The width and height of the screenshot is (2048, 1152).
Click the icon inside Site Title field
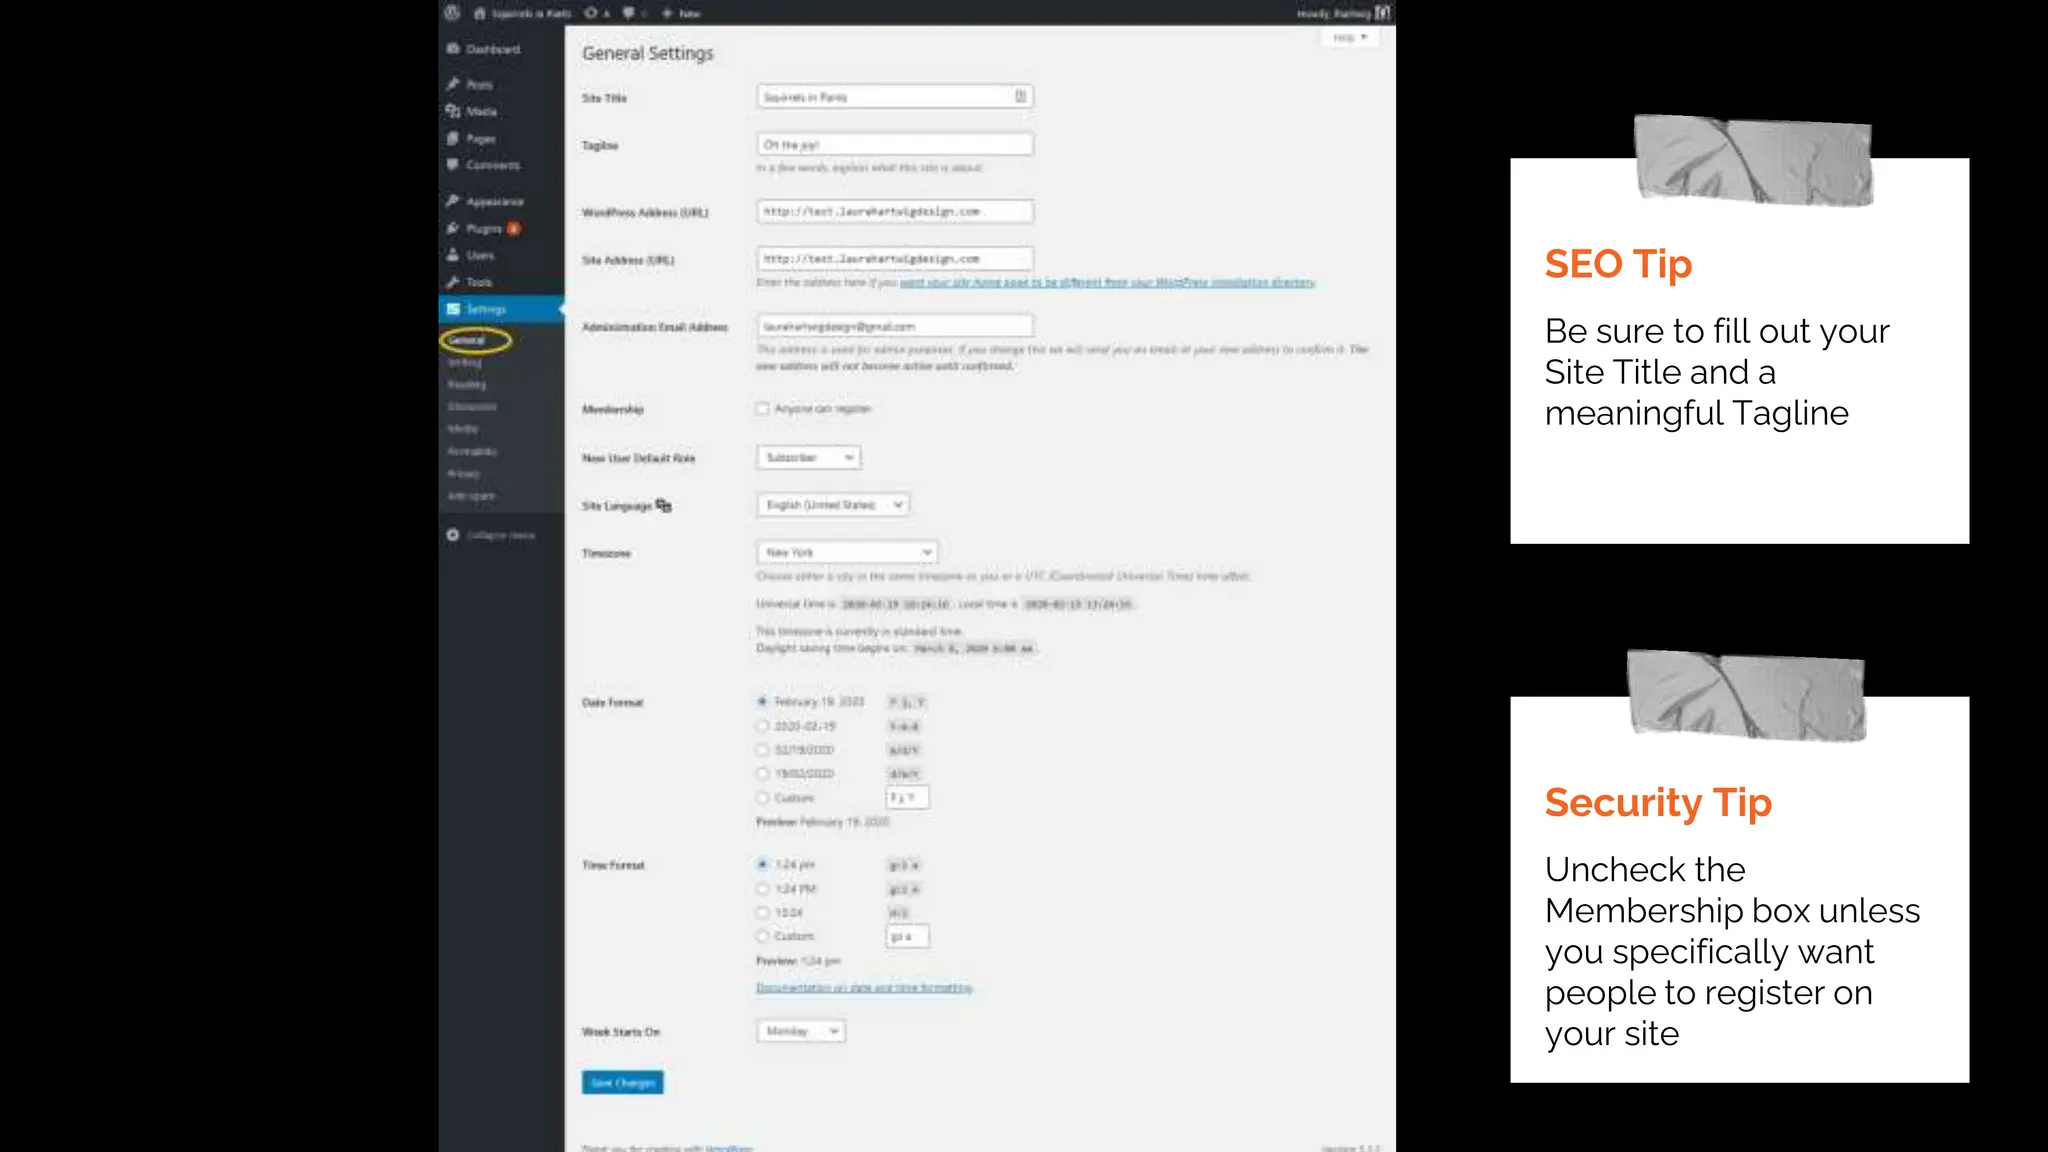tap(1020, 96)
